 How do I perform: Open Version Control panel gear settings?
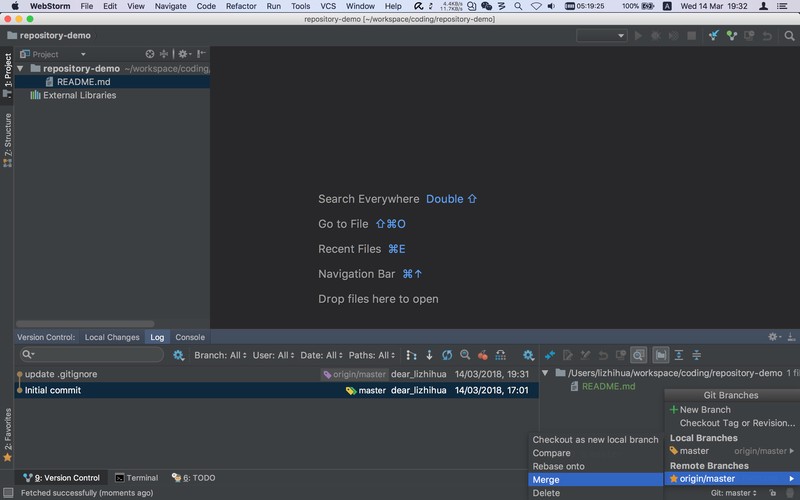point(774,337)
